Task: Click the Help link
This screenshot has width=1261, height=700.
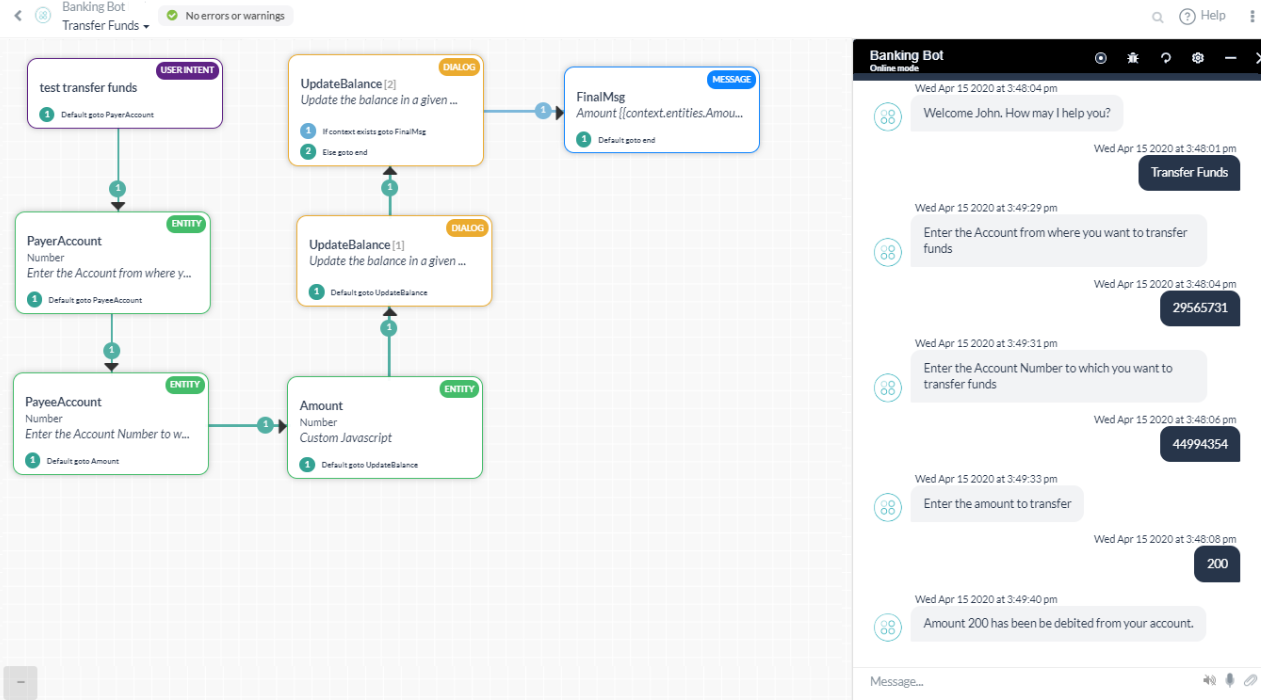Action: (1202, 16)
